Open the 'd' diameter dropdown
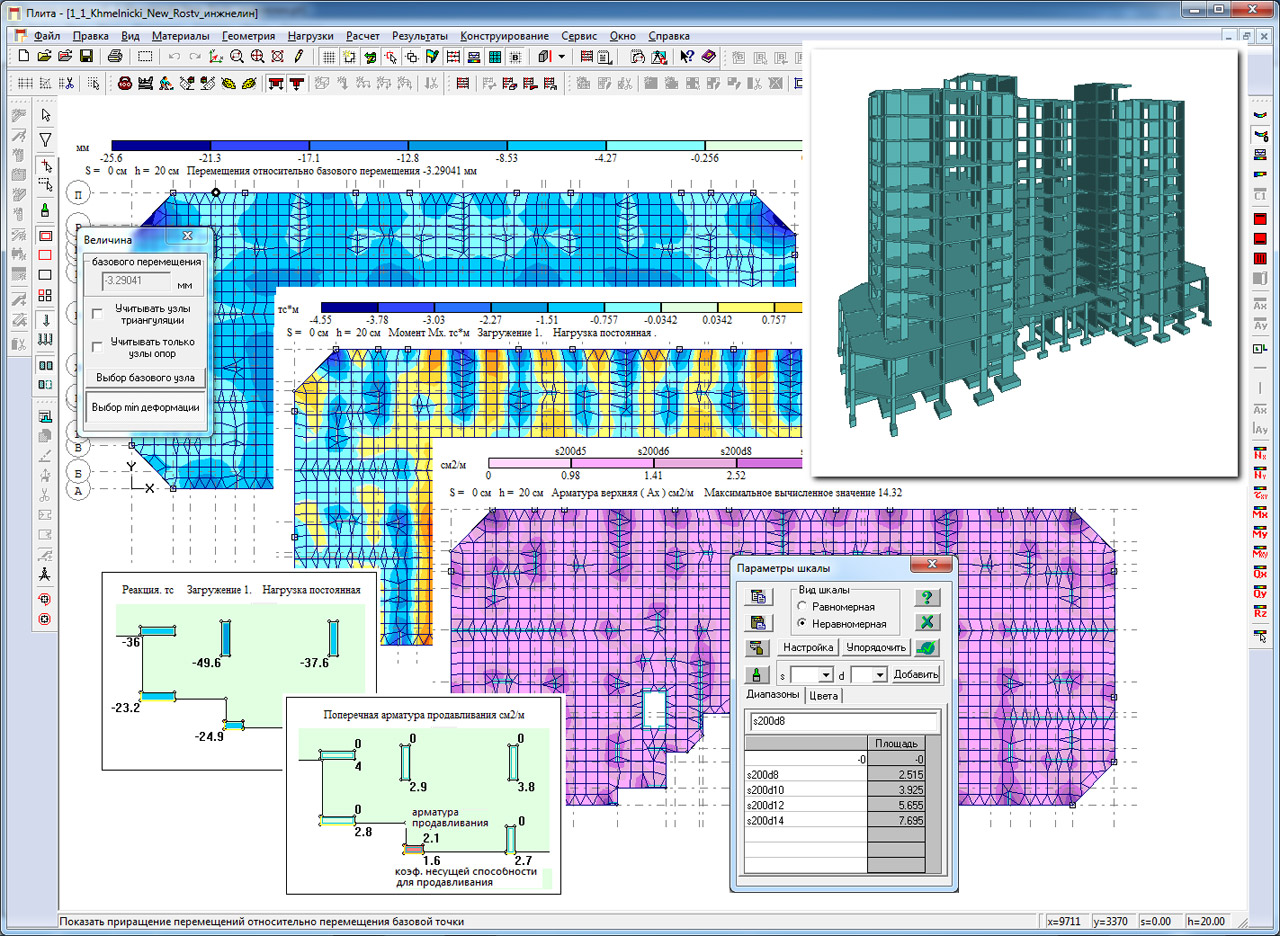The height and width of the screenshot is (936, 1280). coord(879,675)
